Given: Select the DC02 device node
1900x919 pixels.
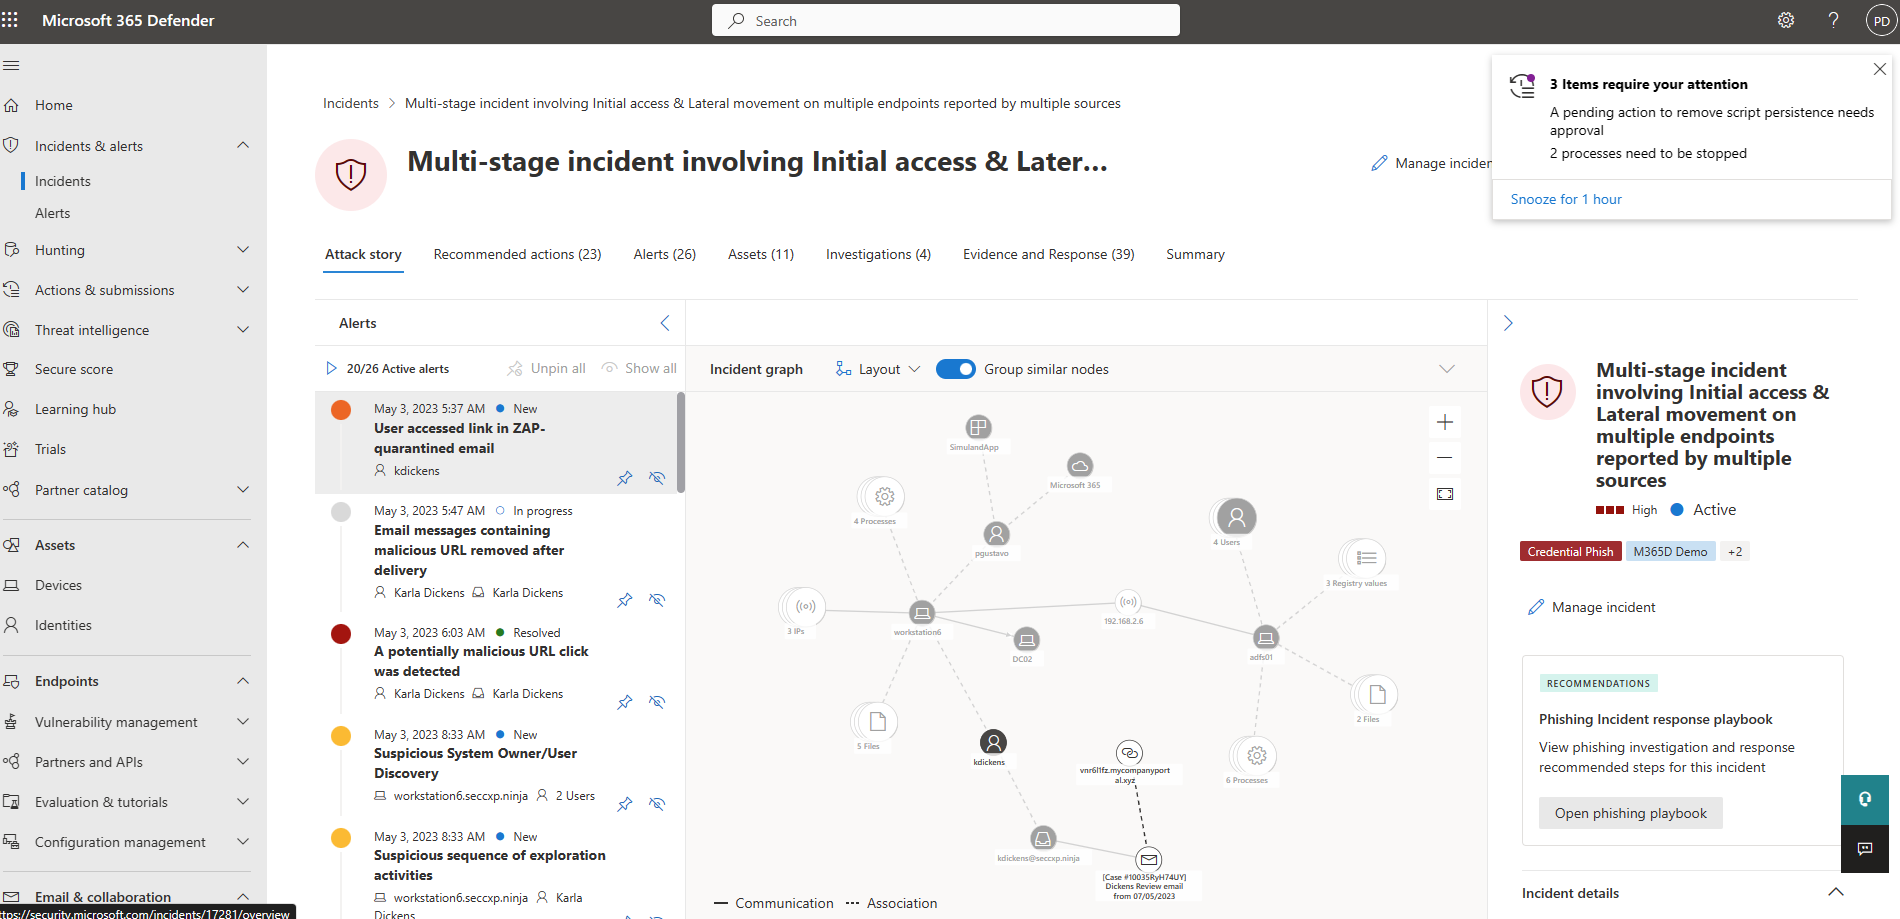Looking at the screenshot, I should pos(1026,639).
